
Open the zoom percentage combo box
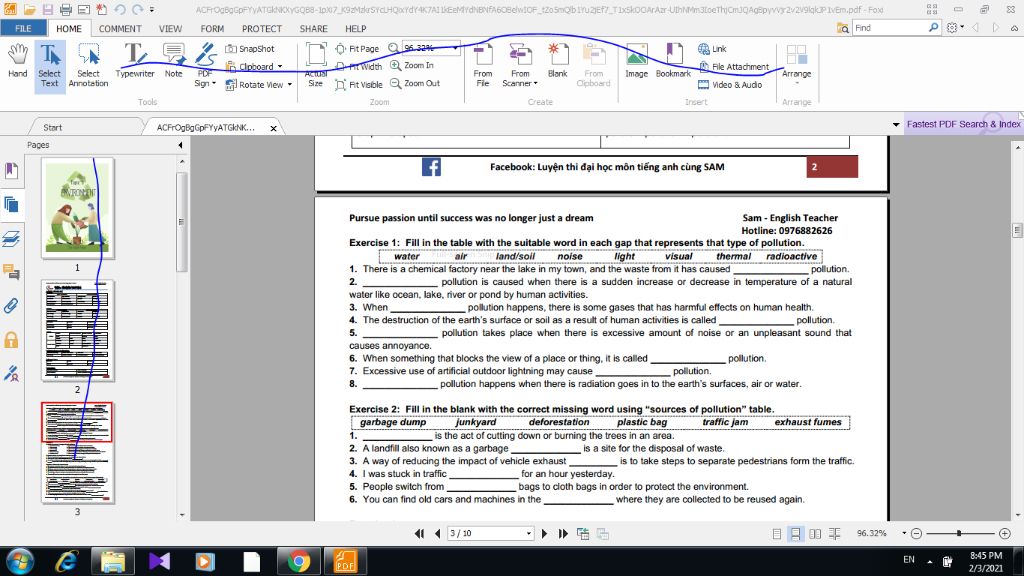click(x=456, y=48)
